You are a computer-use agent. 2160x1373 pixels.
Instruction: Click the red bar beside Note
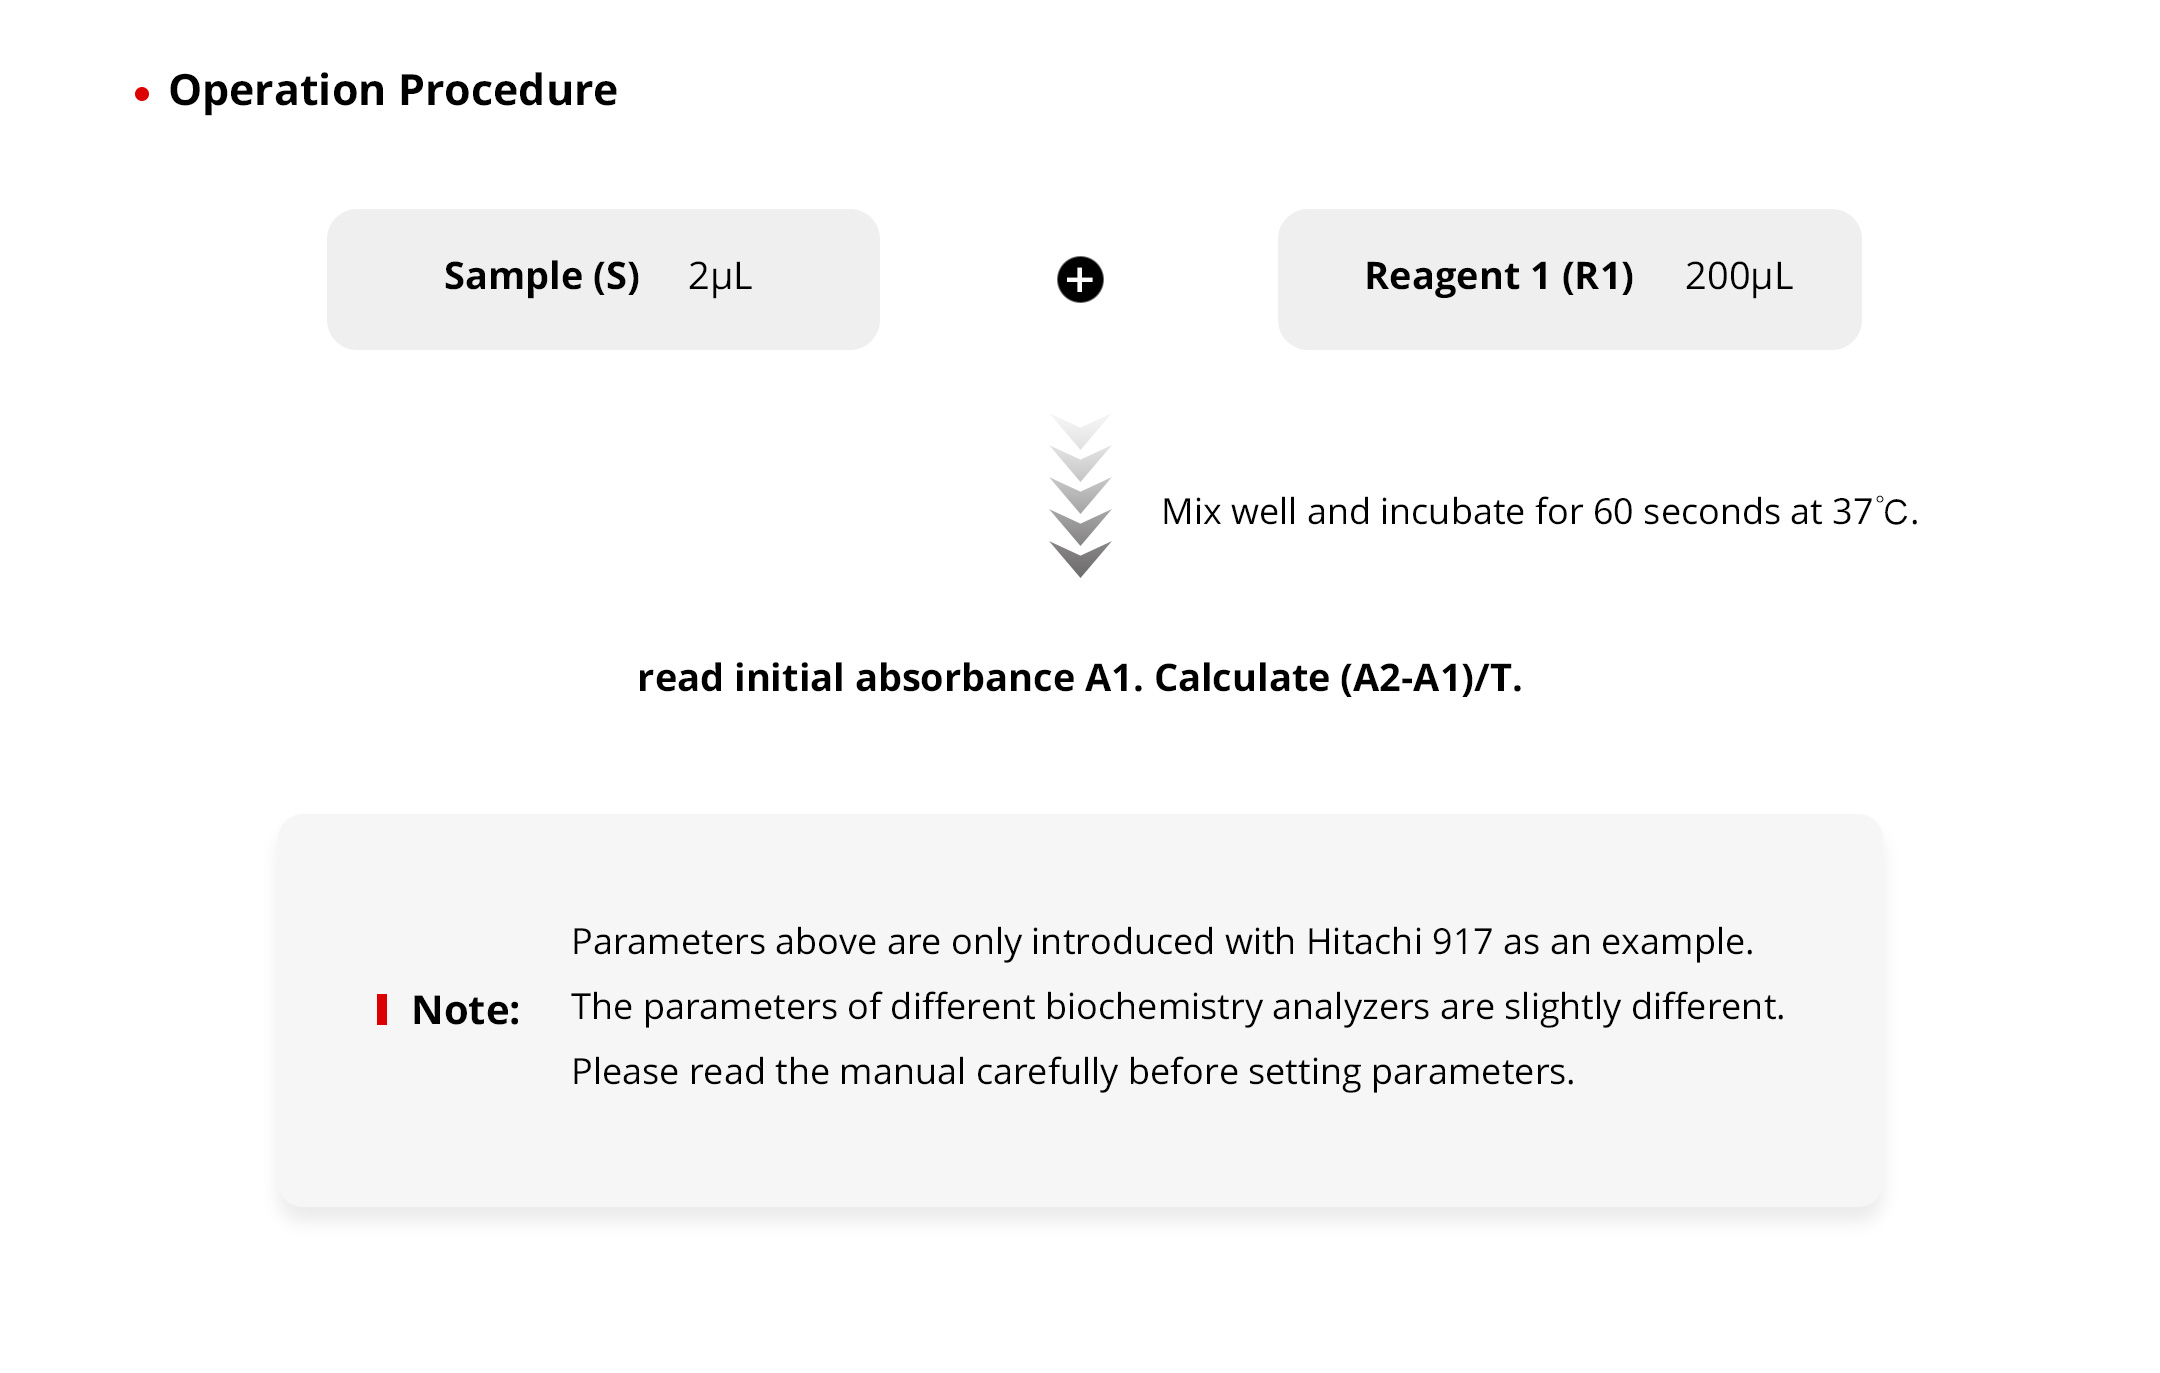382,1010
